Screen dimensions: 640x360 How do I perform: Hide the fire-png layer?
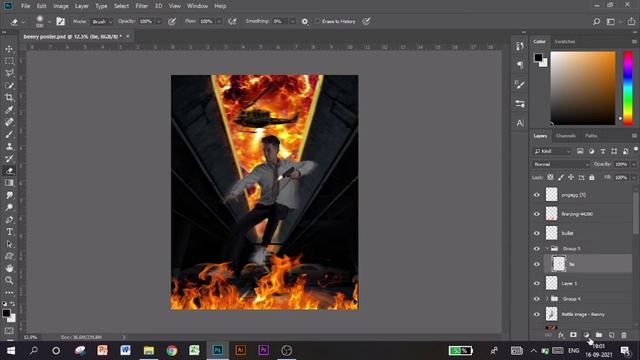pyautogui.click(x=537, y=214)
